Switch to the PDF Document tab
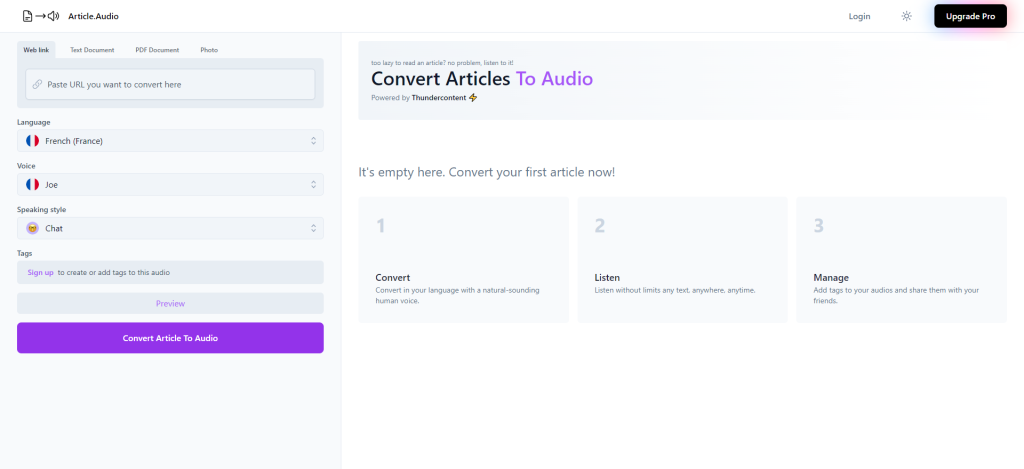The image size is (1024, 469). click(157, 50)
